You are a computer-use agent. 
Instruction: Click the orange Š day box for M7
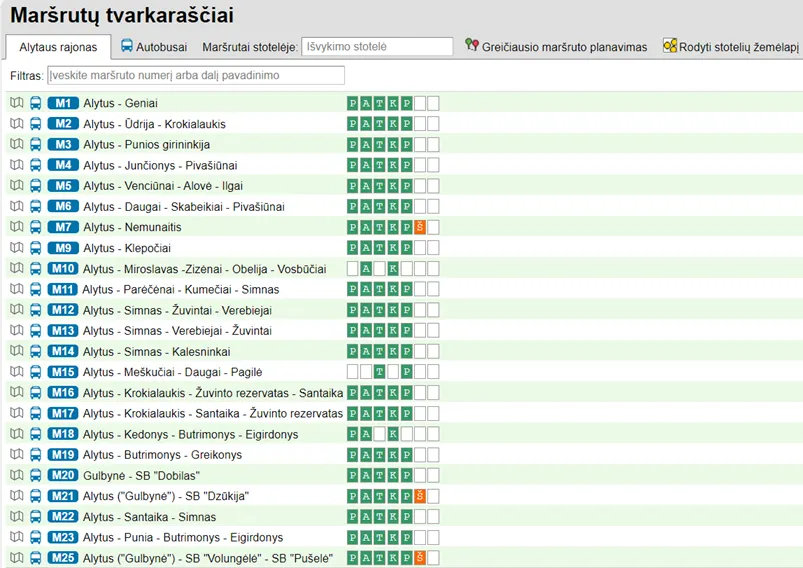420,227
